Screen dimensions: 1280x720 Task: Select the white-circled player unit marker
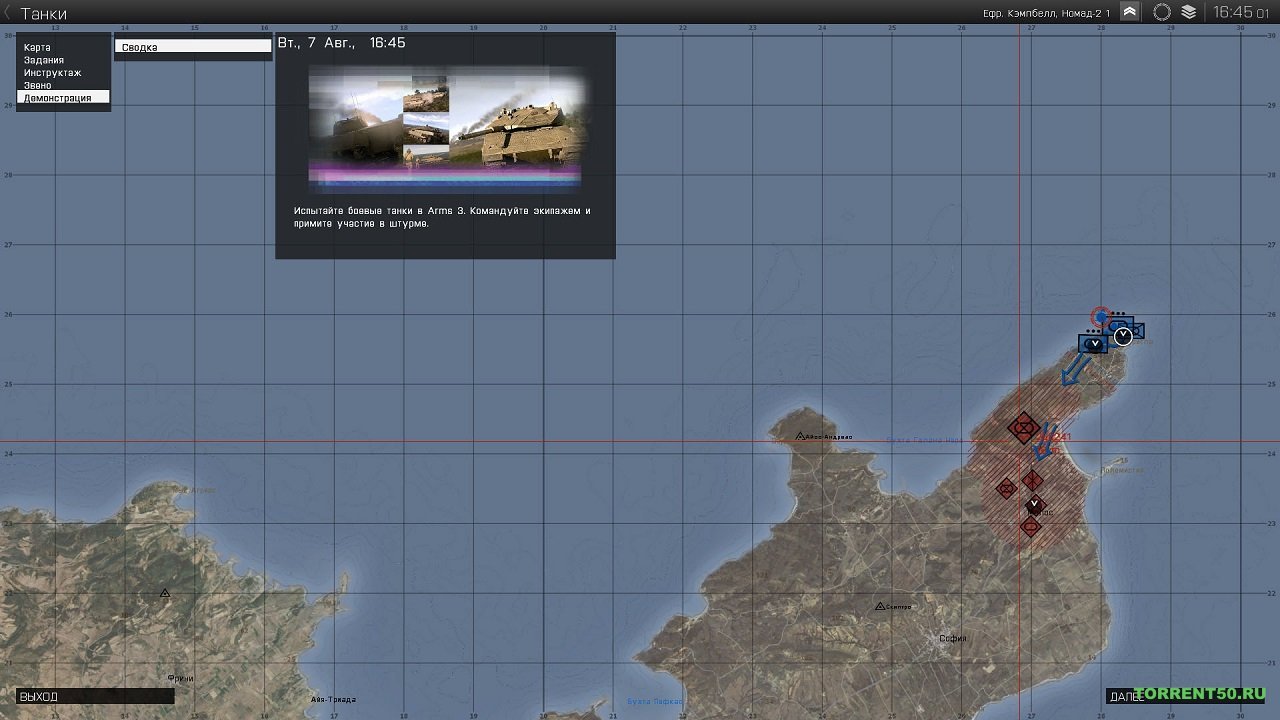[x=1123, y=335]
